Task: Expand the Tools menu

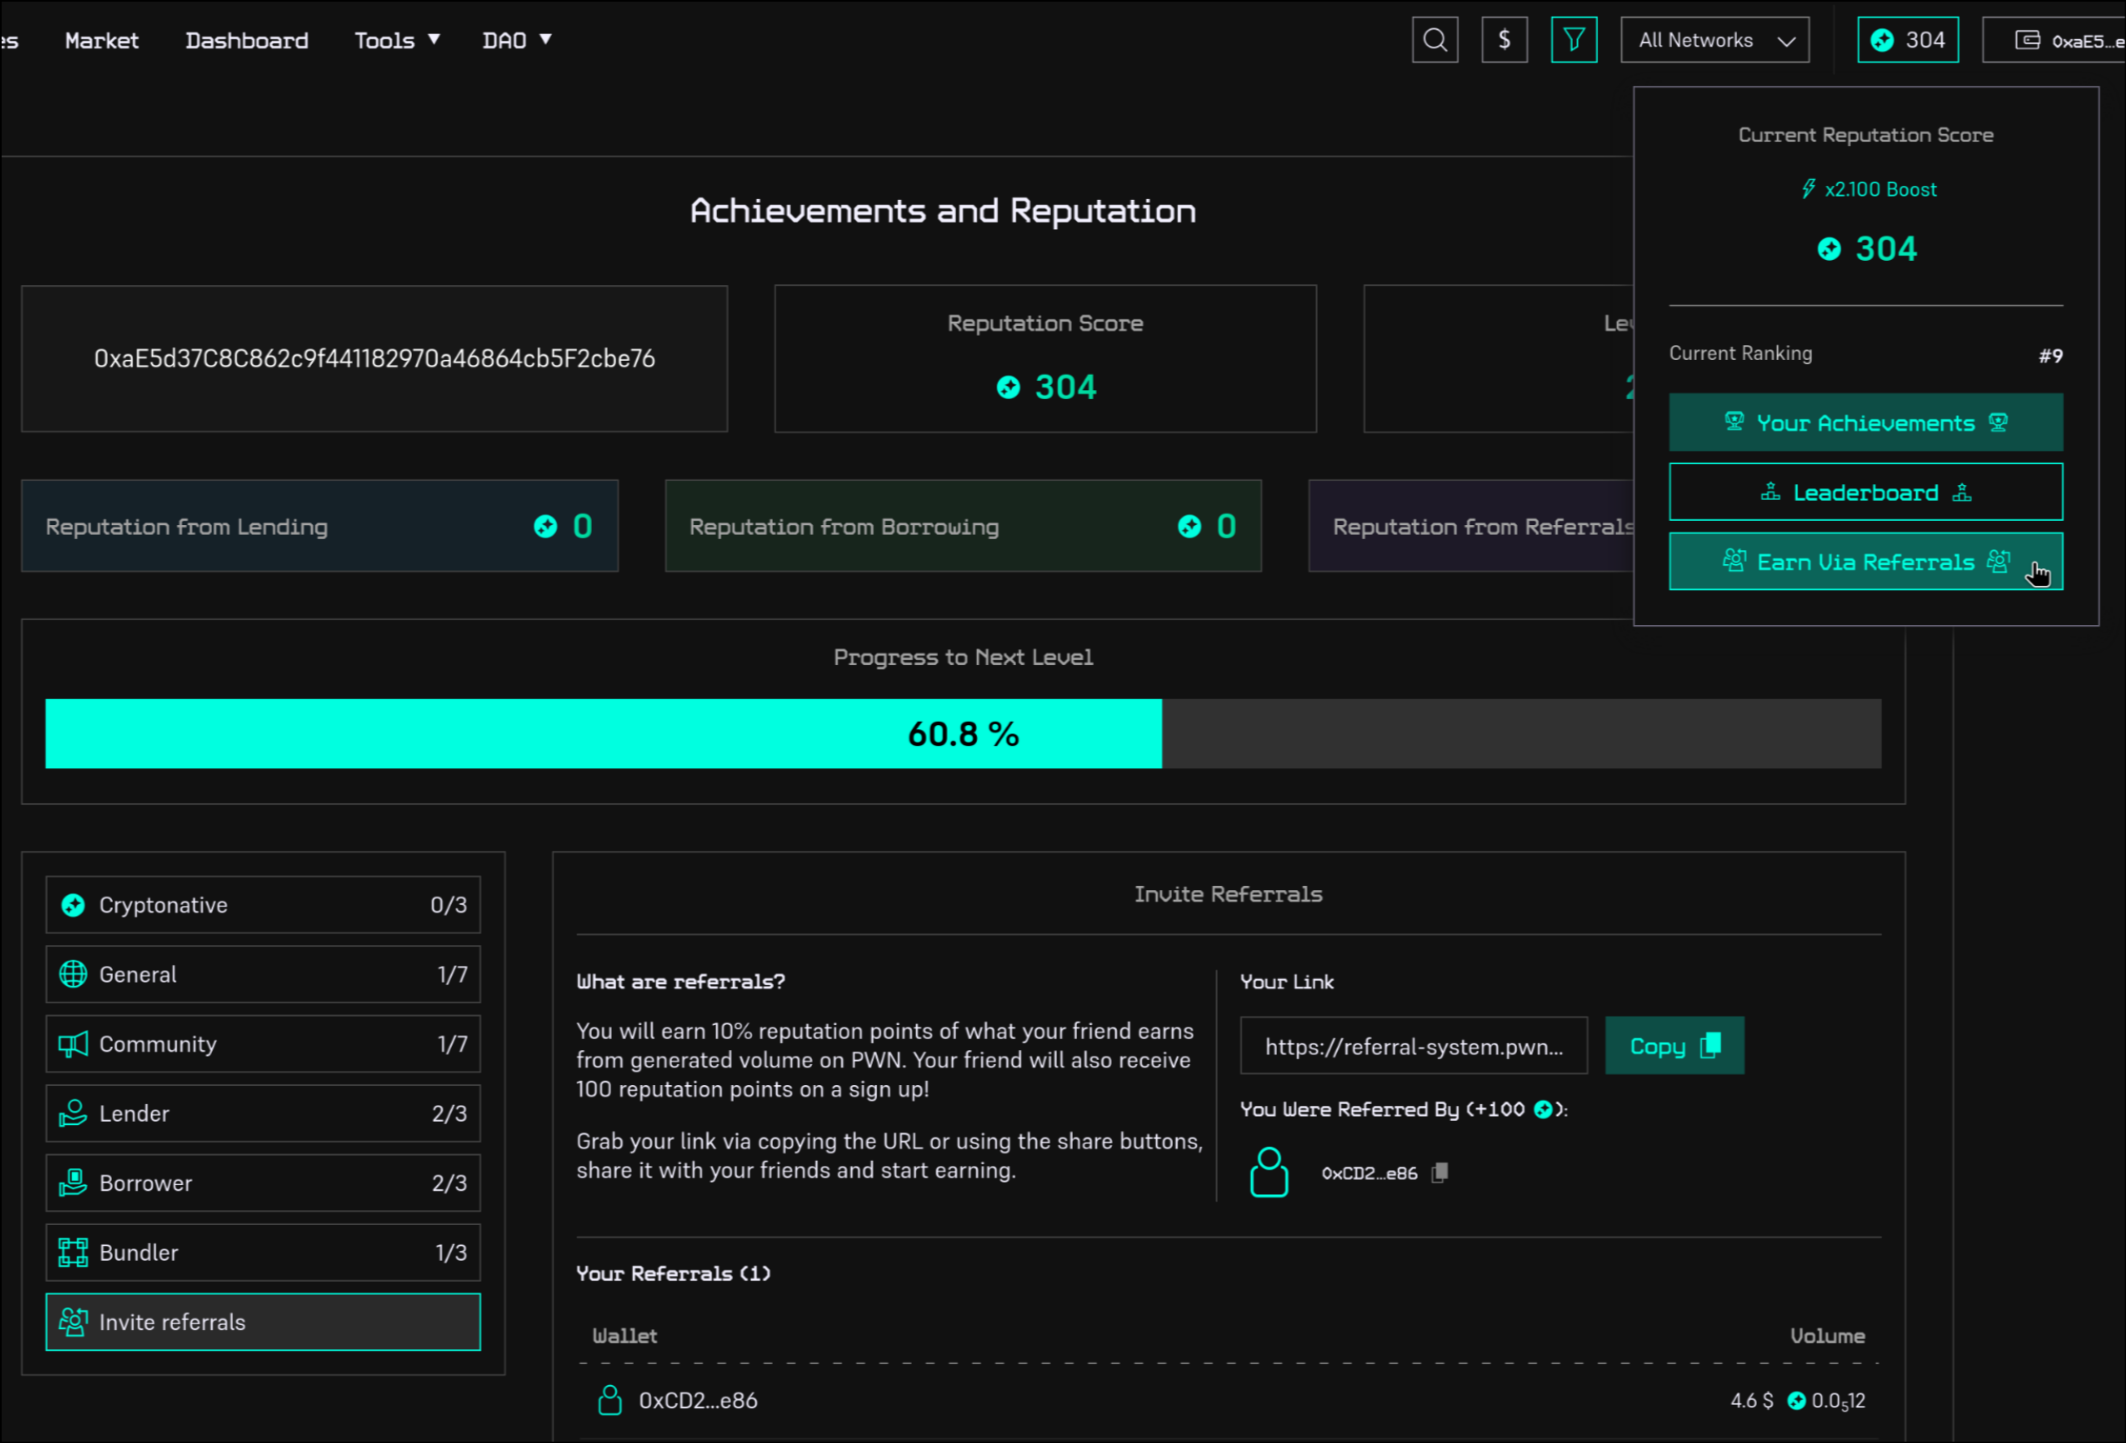Action: click(x=396, y=40)
